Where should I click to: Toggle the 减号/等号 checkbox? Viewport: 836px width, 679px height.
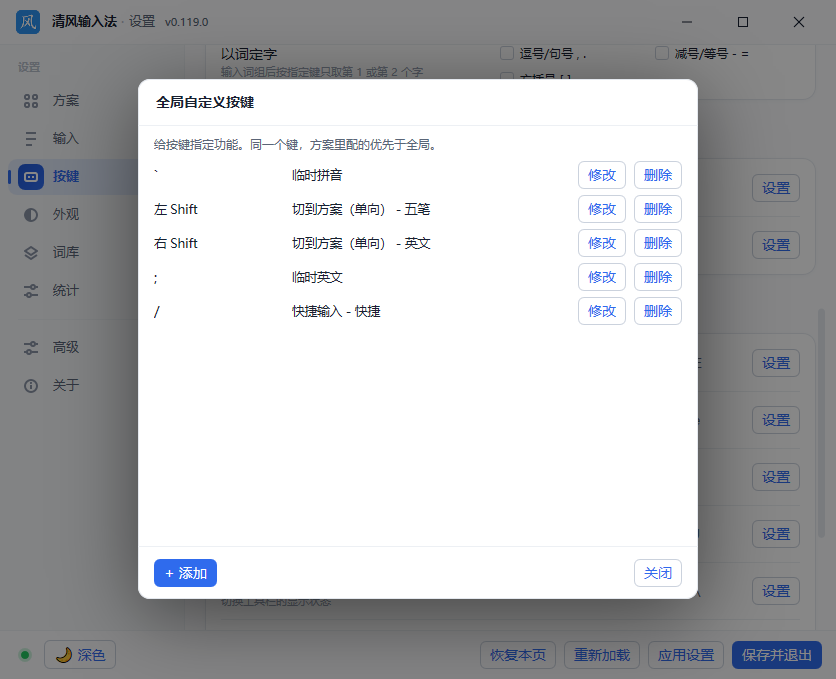pos(662,53)
